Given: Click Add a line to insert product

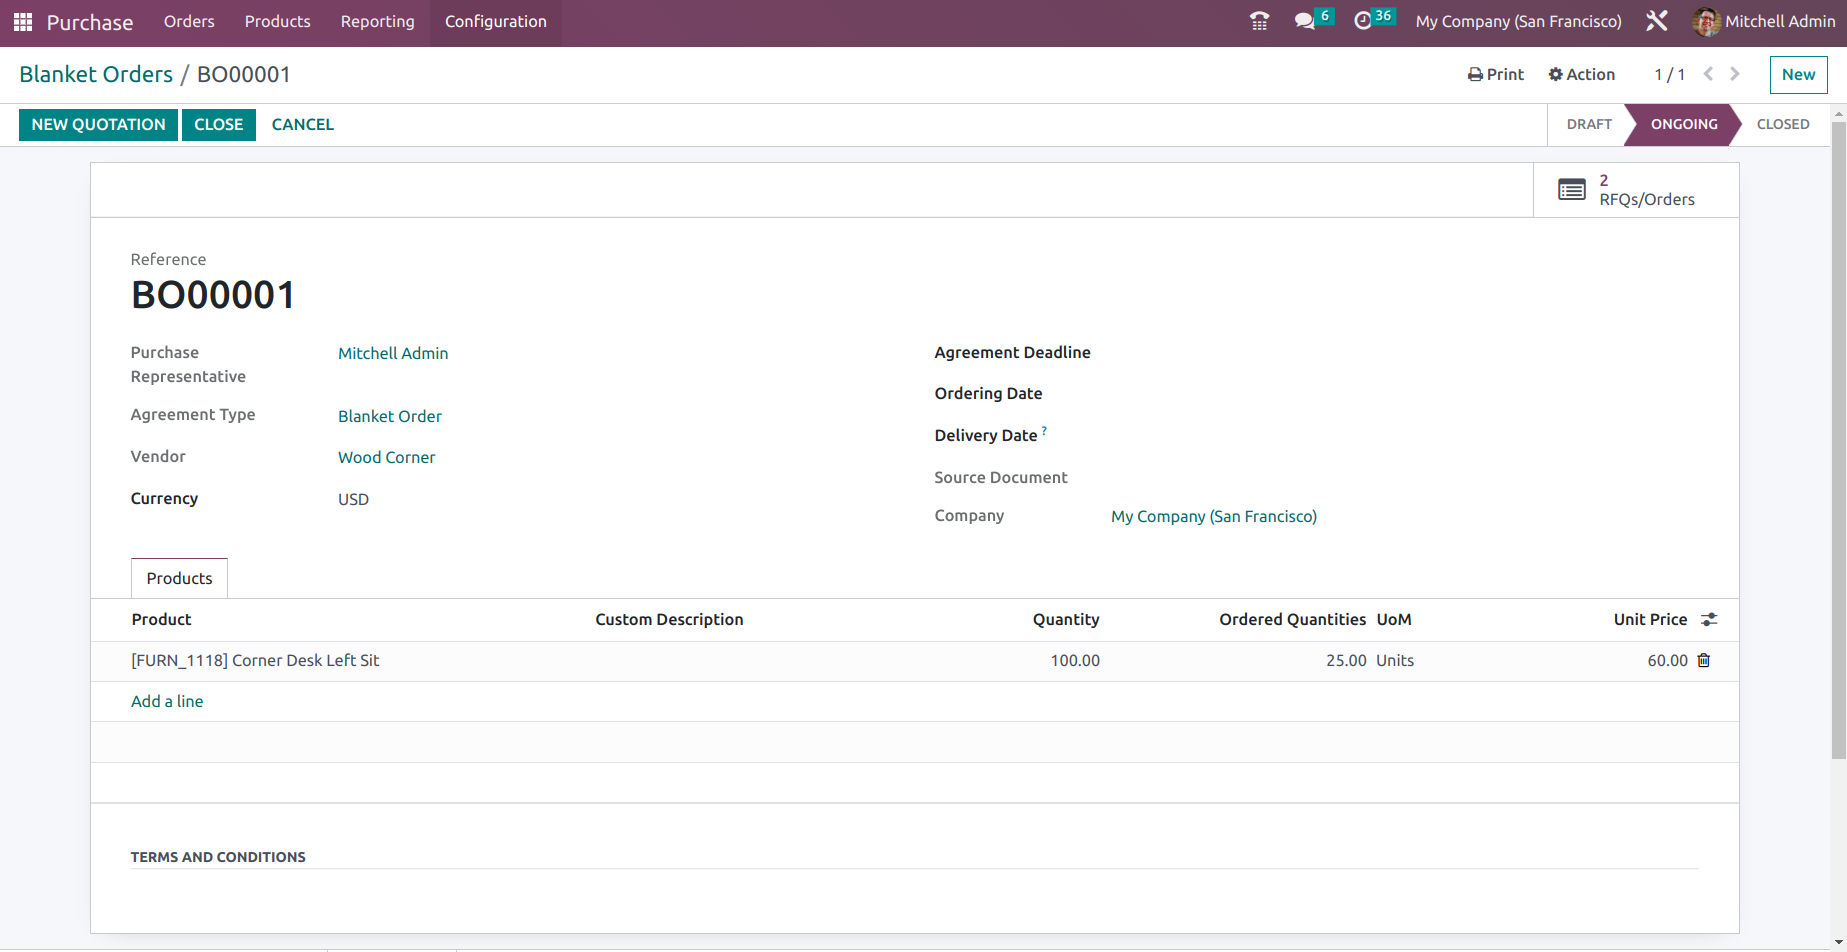Looking at the screenshot, I should [166, 701].
